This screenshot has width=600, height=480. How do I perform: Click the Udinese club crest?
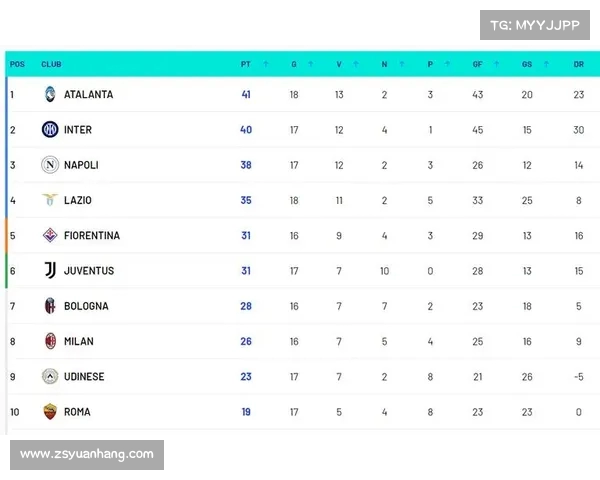[50, 376]
